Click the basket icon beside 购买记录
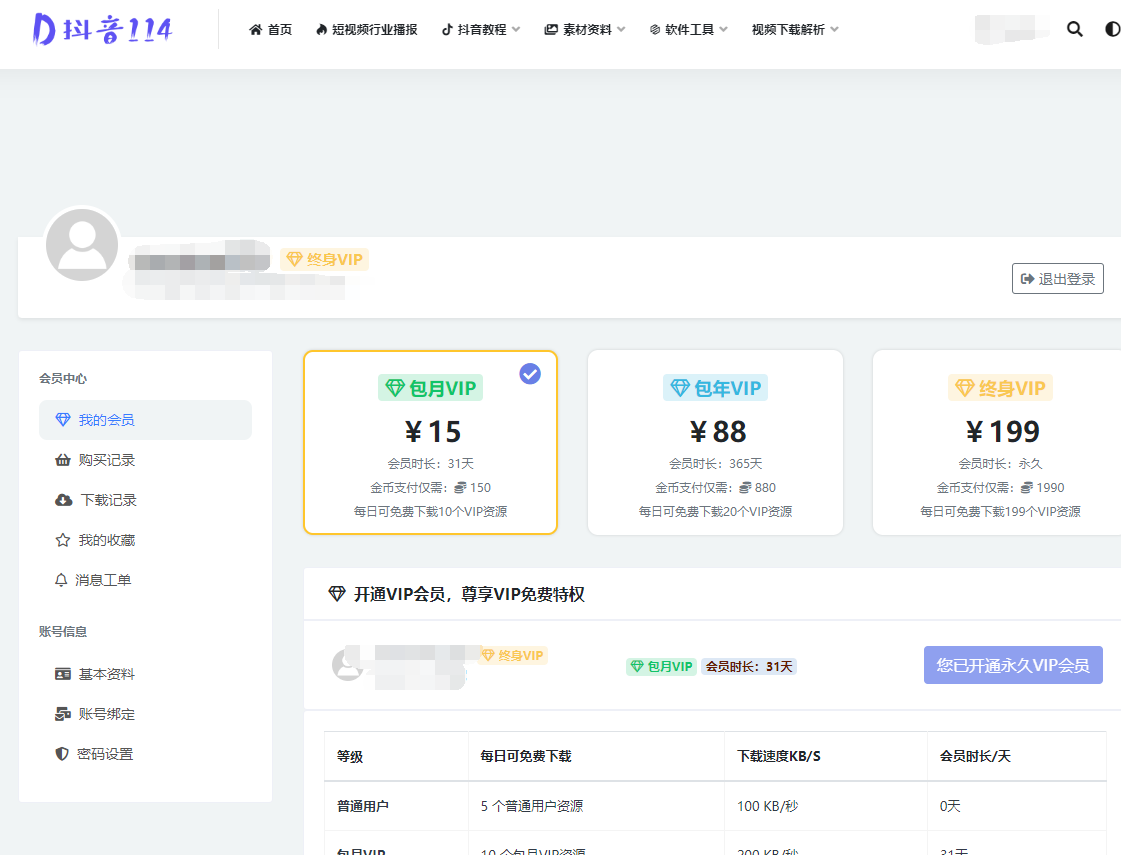Viewport: 1121px width, 855px height. [63, 460]
